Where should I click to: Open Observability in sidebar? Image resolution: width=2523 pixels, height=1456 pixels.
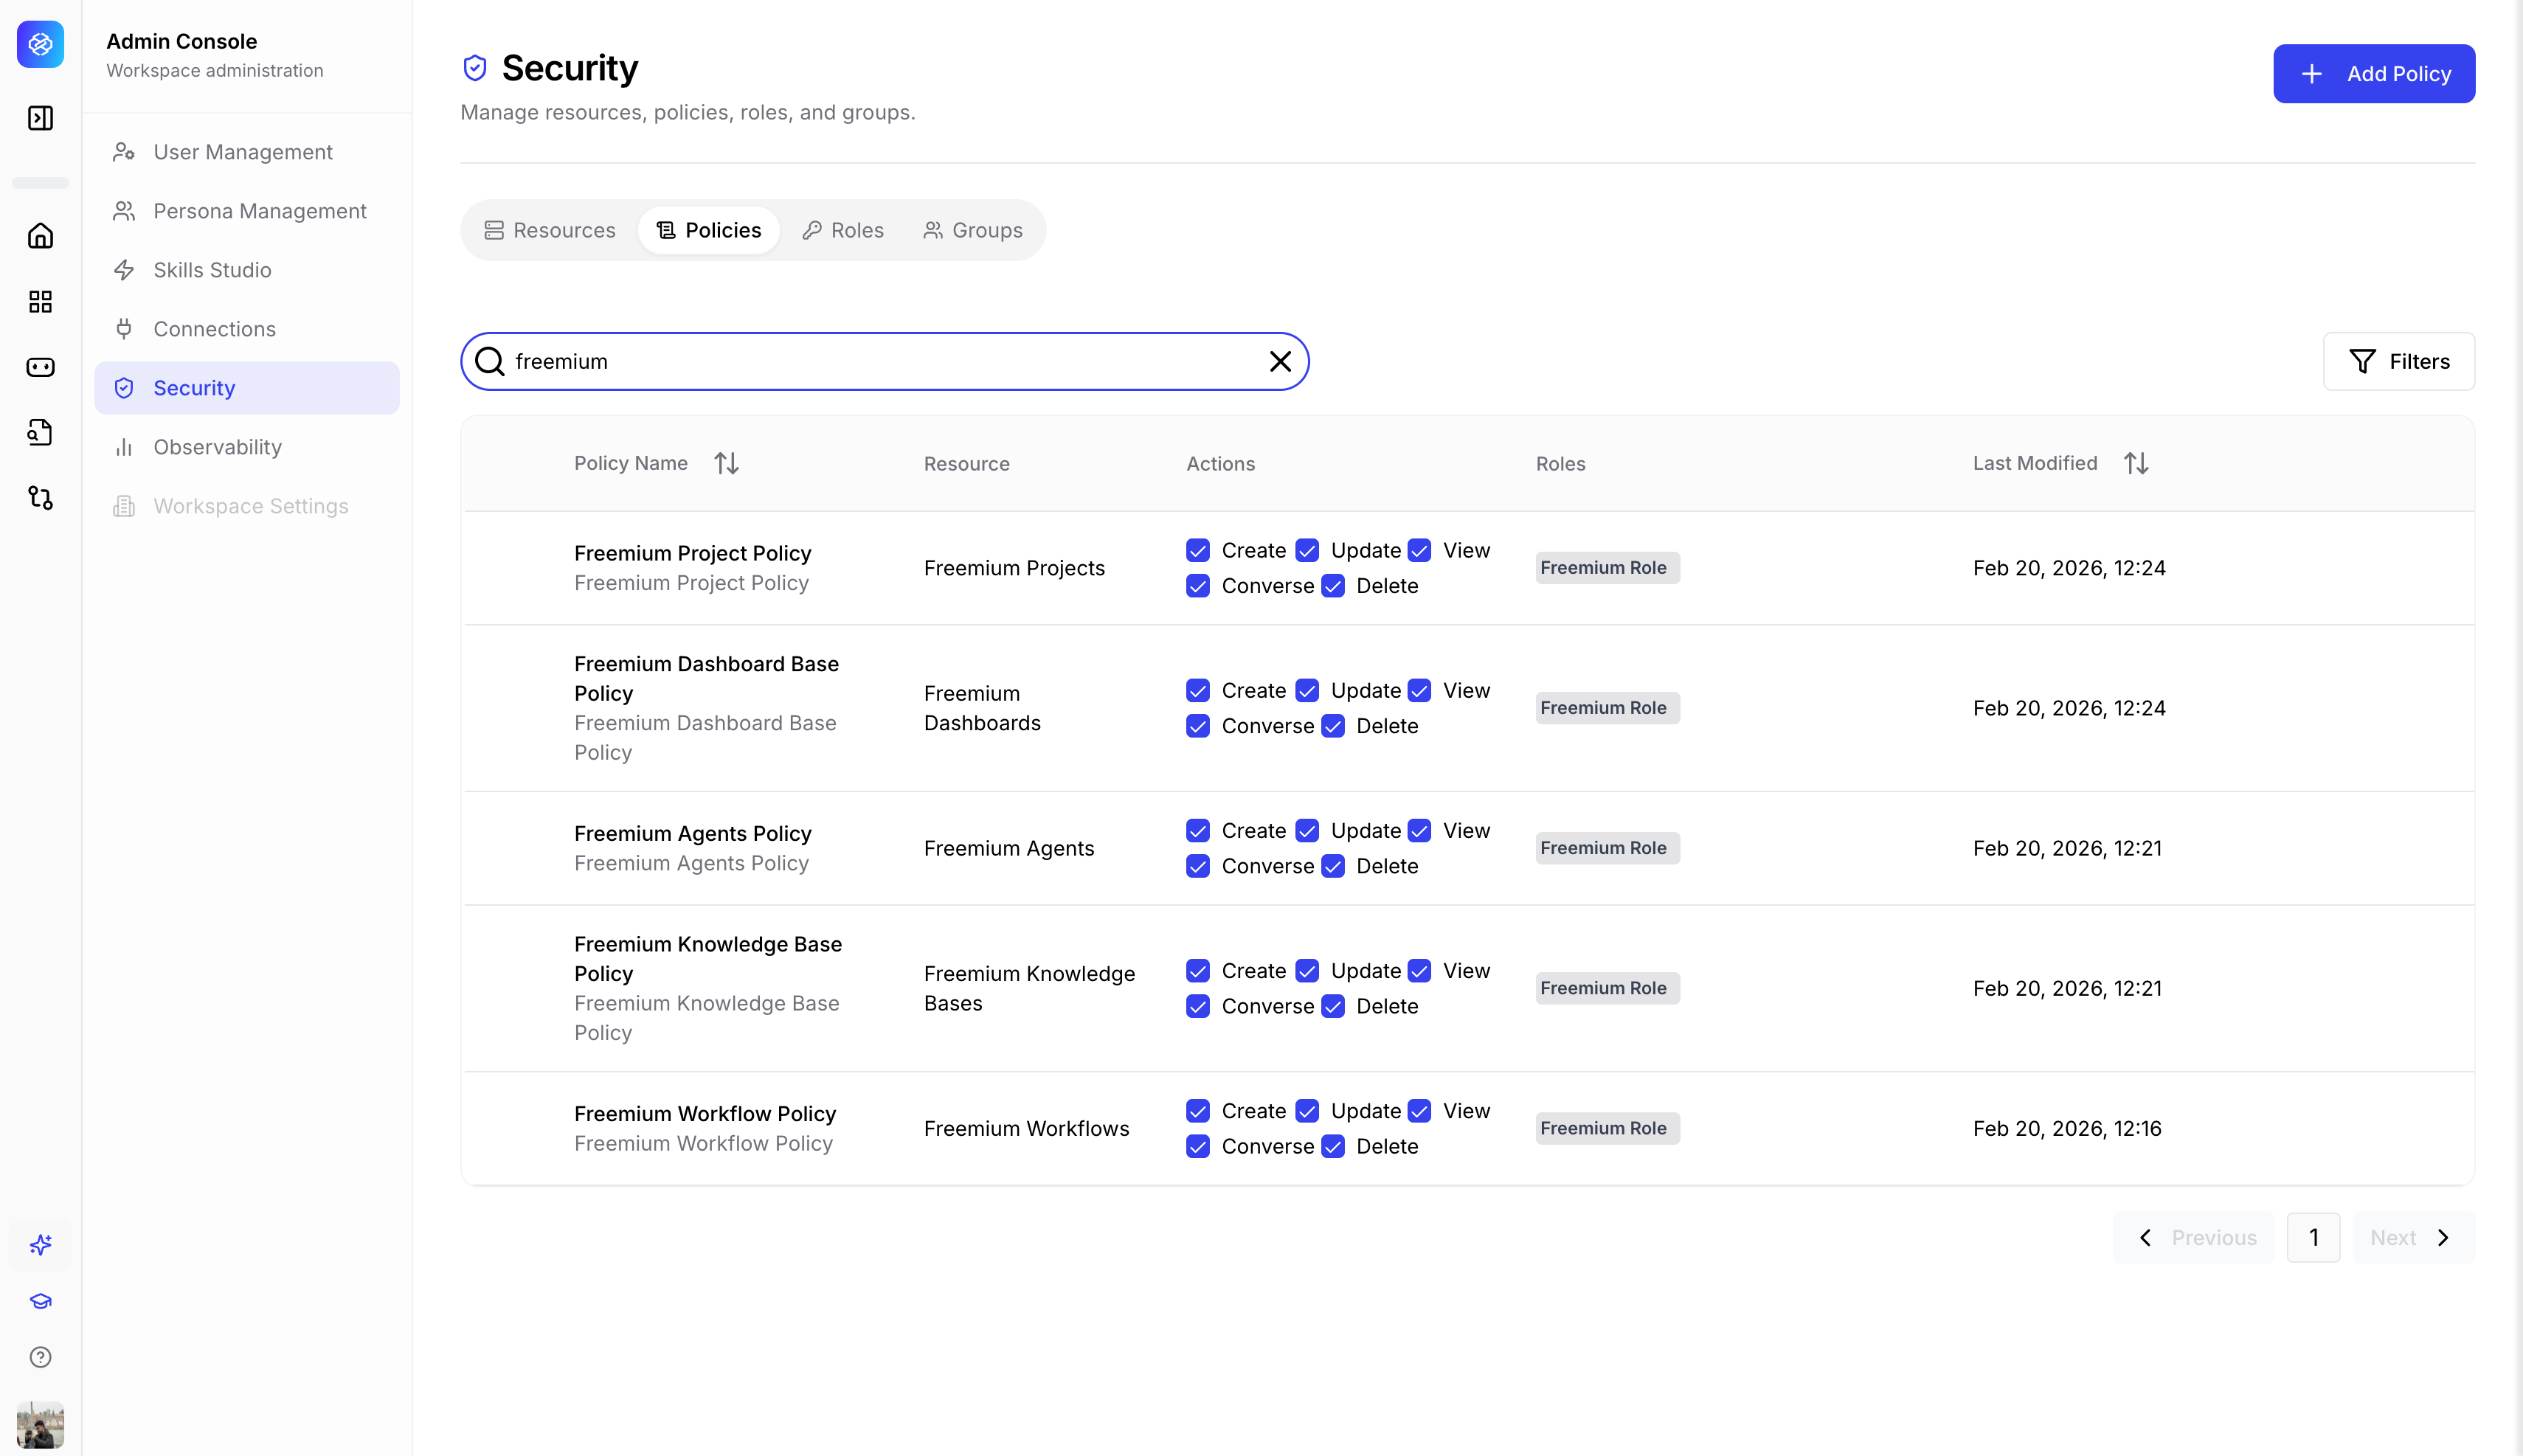tap(247, 447)
